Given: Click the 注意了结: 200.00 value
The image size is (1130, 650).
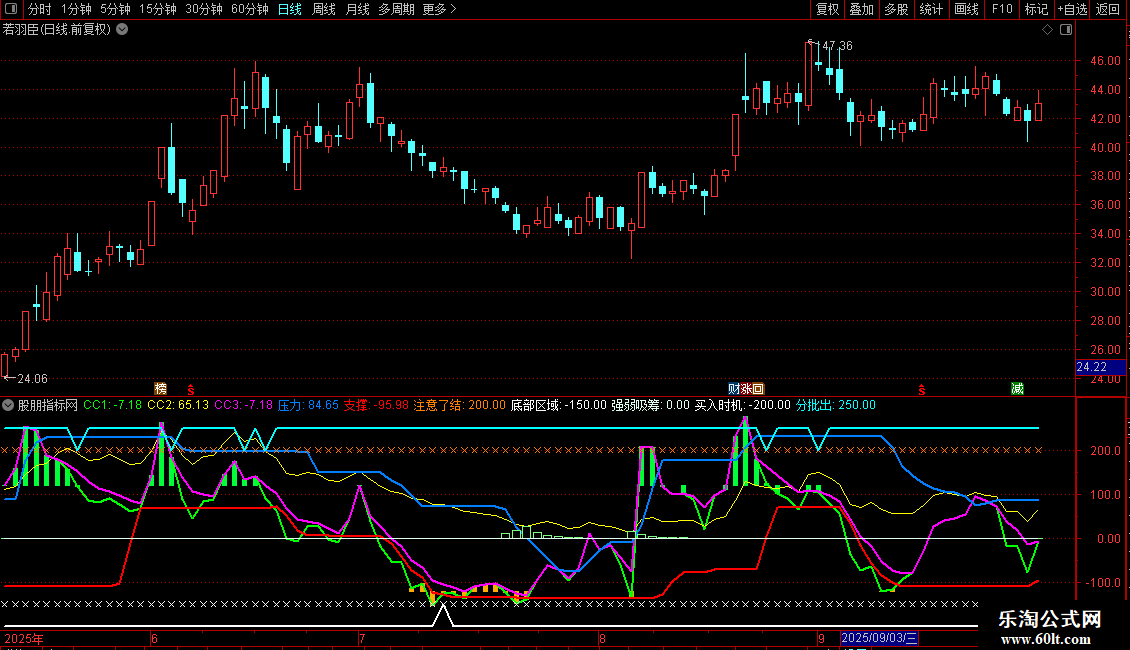Looking at the screenshot, I should coord(459,406).
